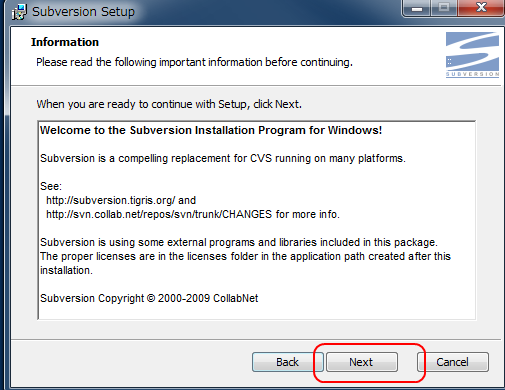Click the Subversion logo in header
The image size is (505, 390).
pos(472,55)
